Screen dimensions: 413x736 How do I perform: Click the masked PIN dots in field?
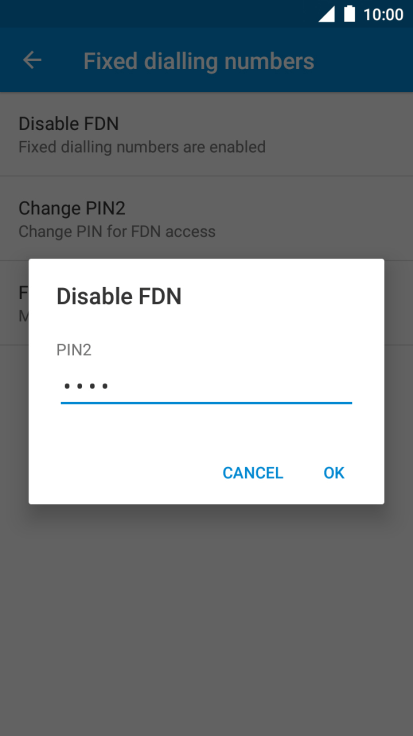86,386
